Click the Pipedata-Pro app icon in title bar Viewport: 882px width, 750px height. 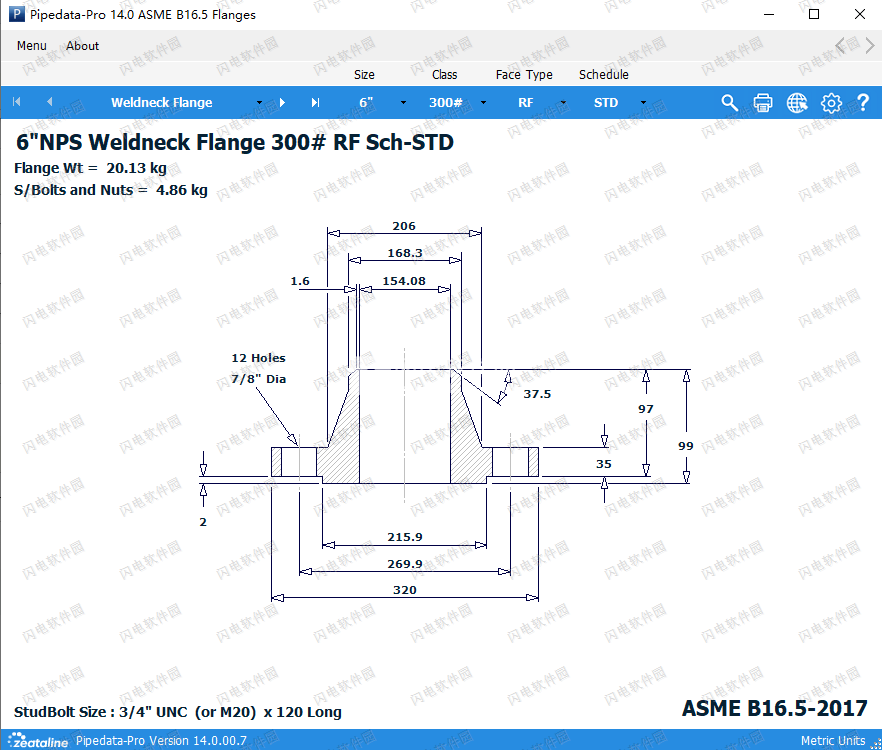pyautogui.click(x=17, y=14)
